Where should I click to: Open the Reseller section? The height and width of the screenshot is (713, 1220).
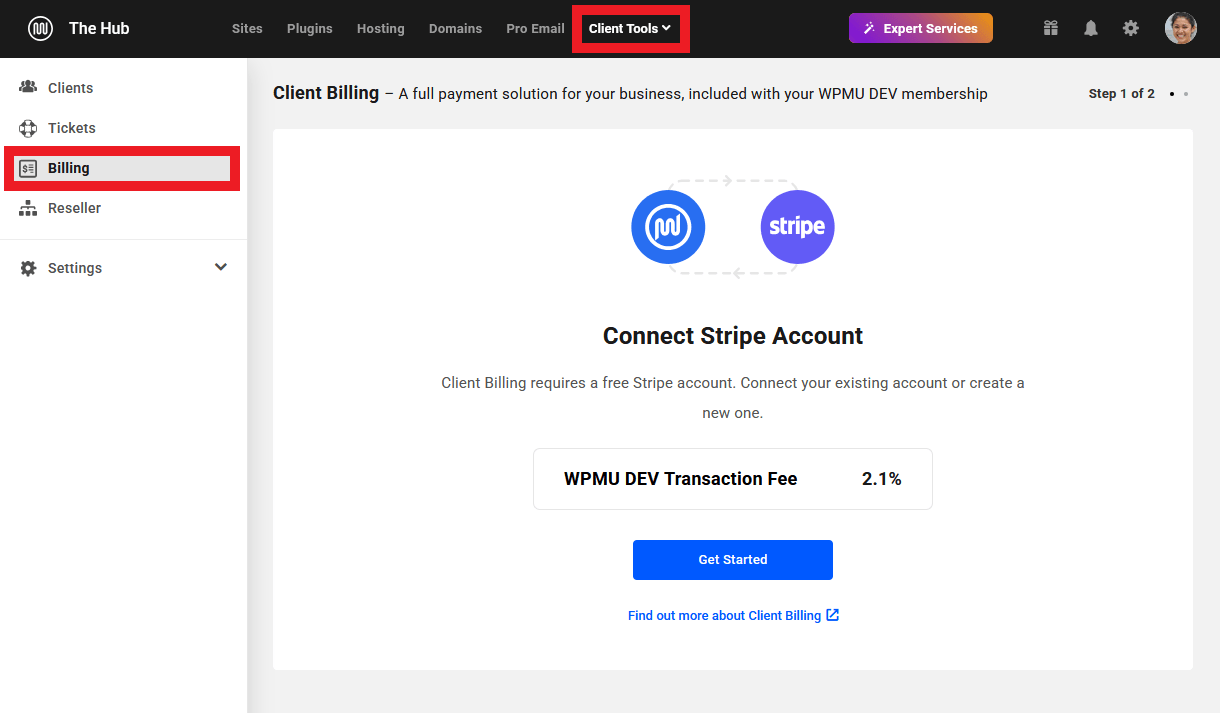point(75,207)
